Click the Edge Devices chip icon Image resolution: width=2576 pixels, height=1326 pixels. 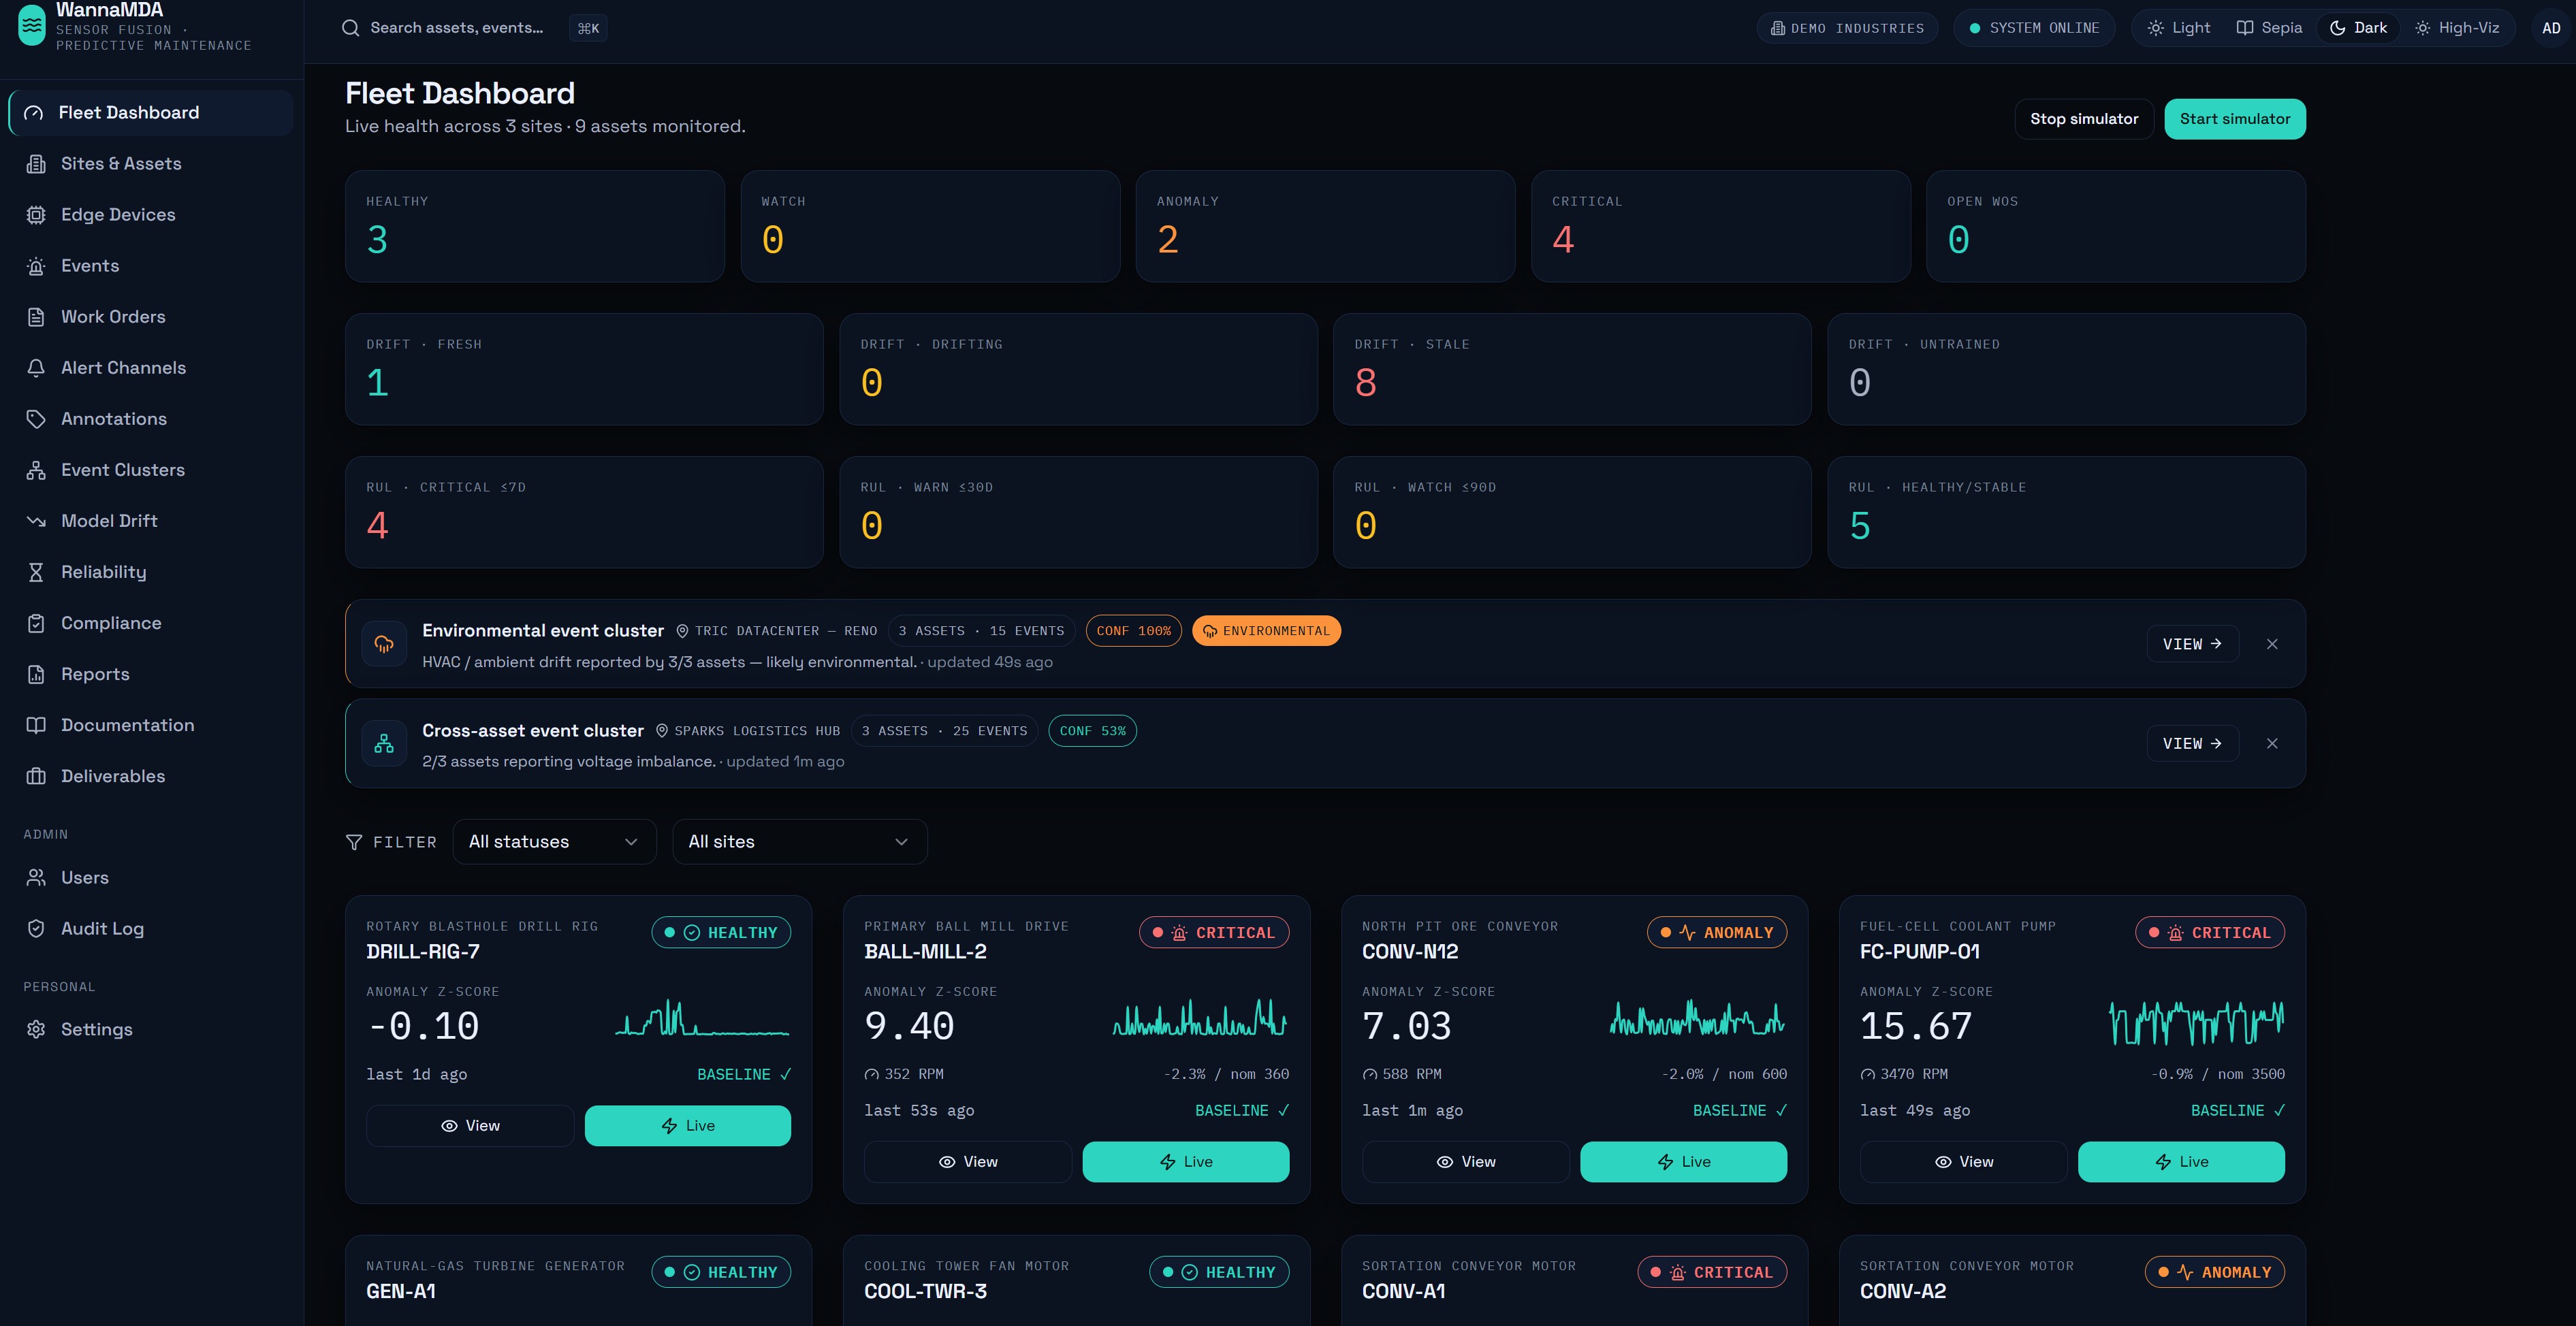(36, 215)
